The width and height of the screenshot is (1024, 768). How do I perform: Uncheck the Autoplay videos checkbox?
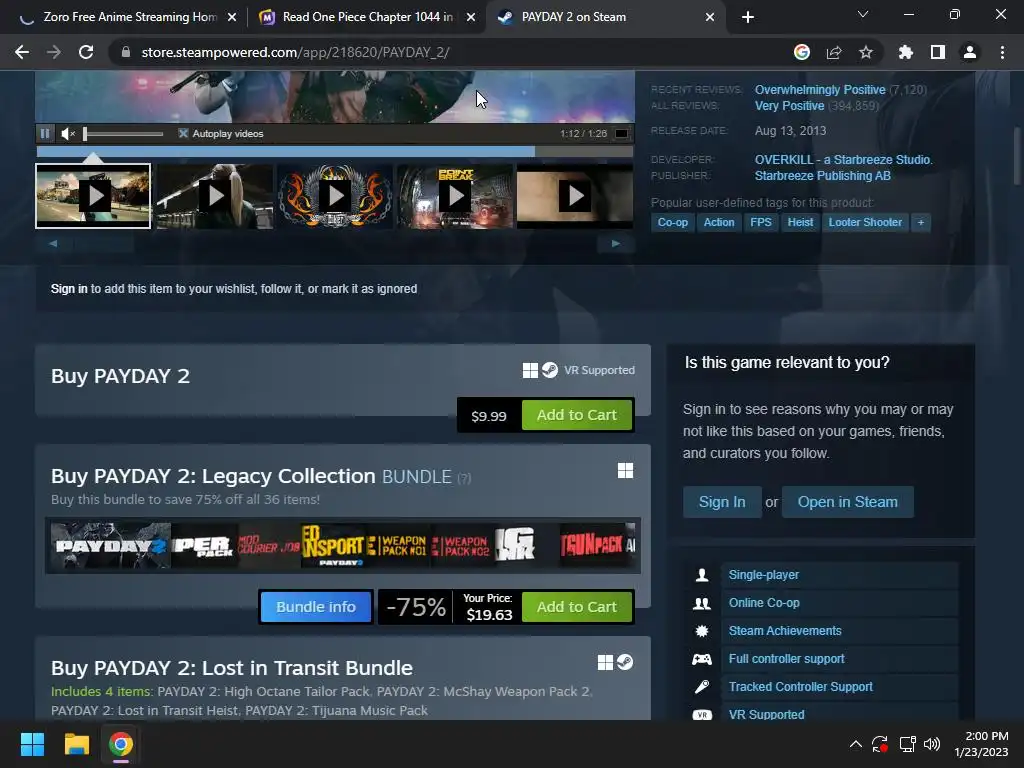[183, 133]
